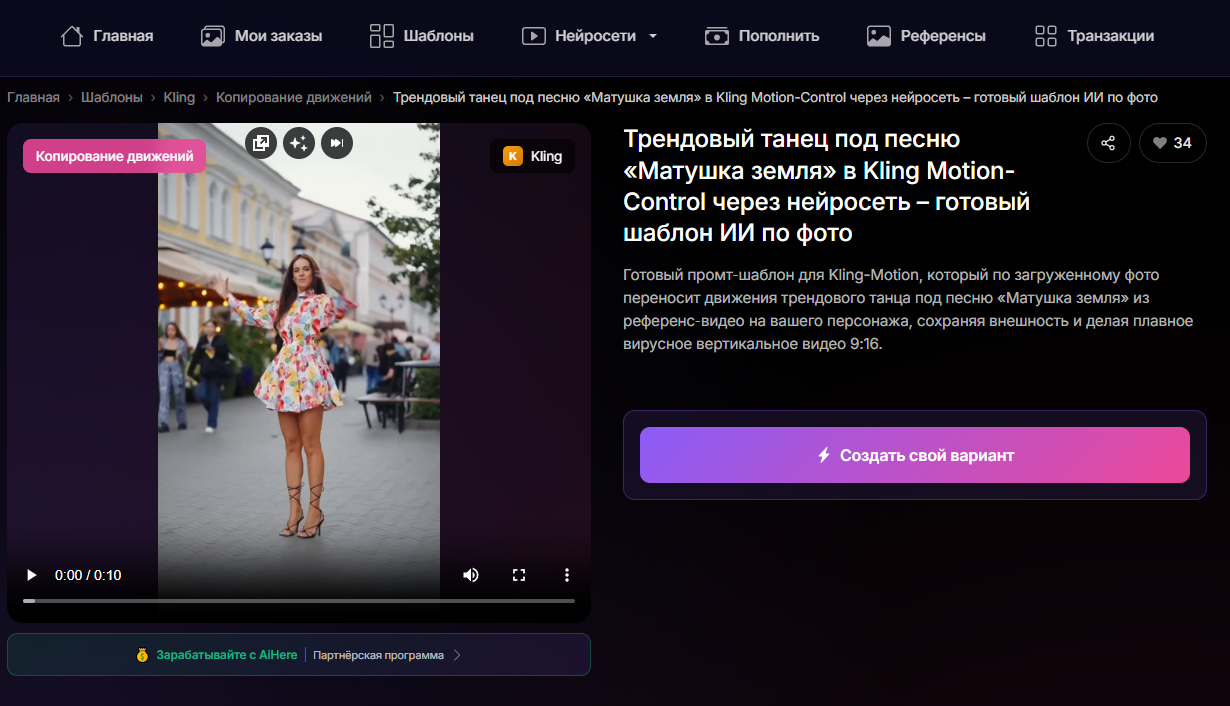Mute the video via the speaker icon

[470, 575]
